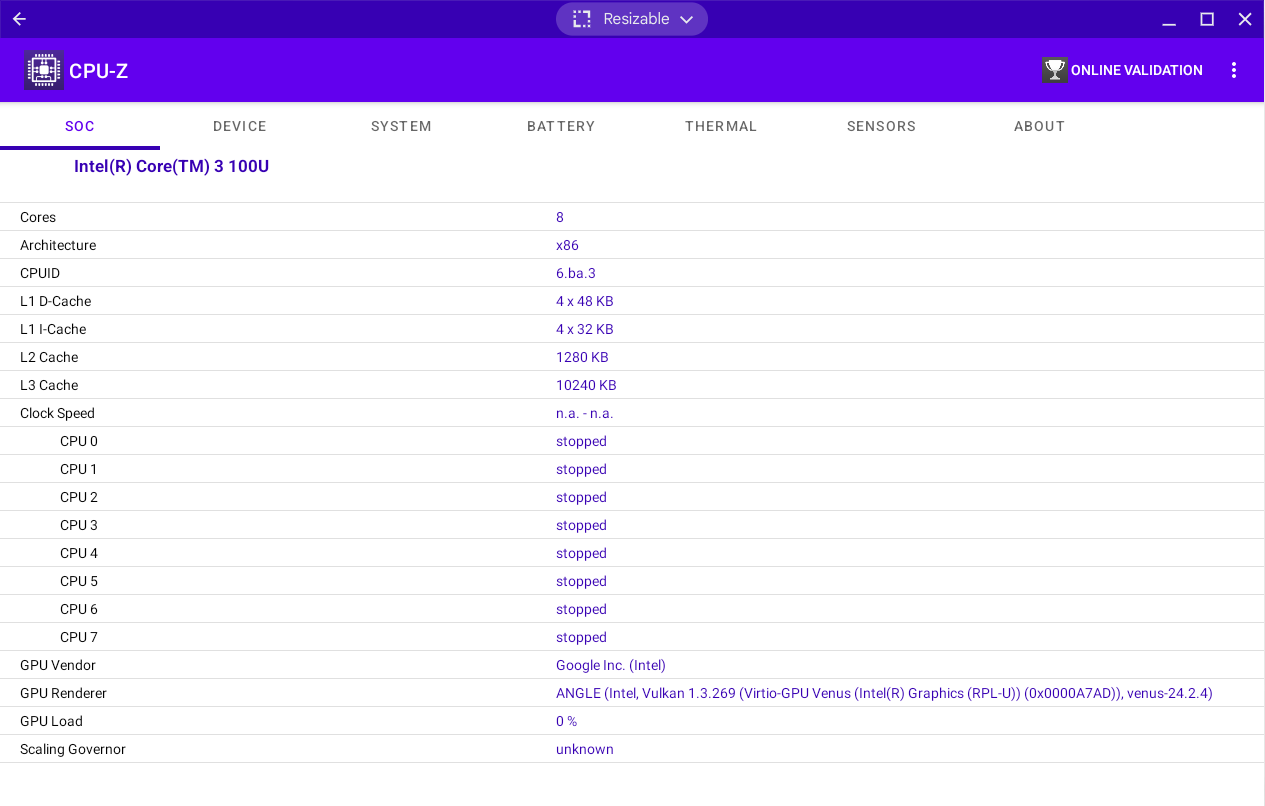Image resolution: width=1265 pixels, height=806 pixels.
Task: Open Online Validation
Action: coord(1123,70)
